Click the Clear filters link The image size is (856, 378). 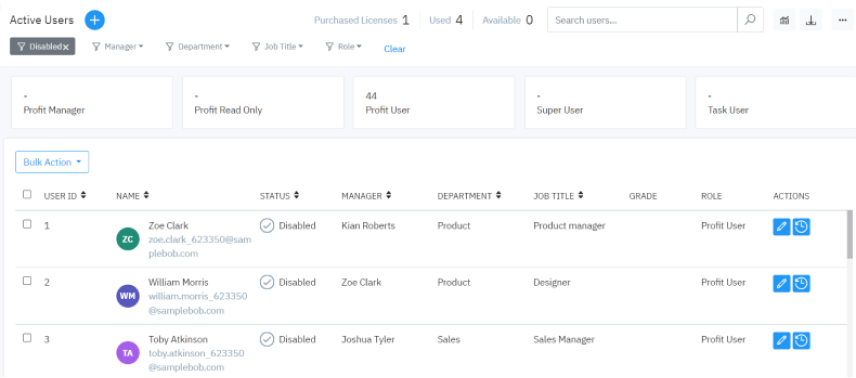[x=395, y=49]
